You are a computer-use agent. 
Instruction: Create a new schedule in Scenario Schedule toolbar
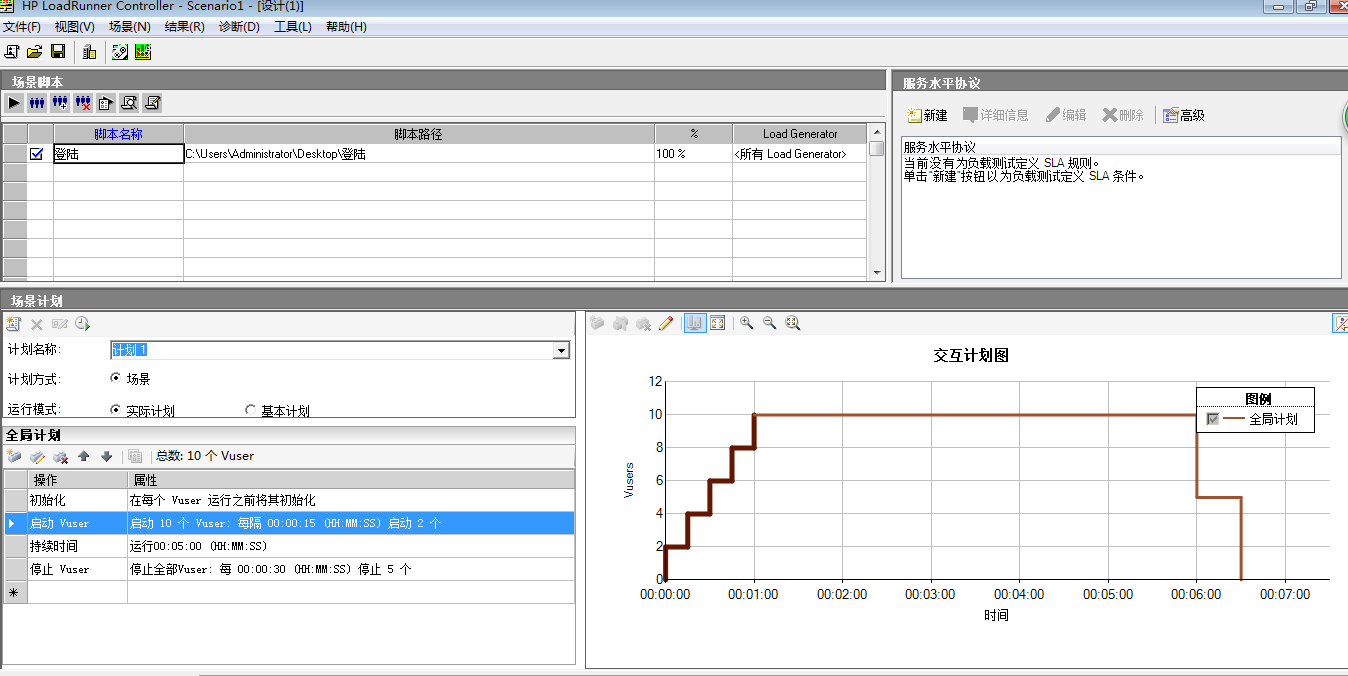pyautogui.click(x=13, y=323)
